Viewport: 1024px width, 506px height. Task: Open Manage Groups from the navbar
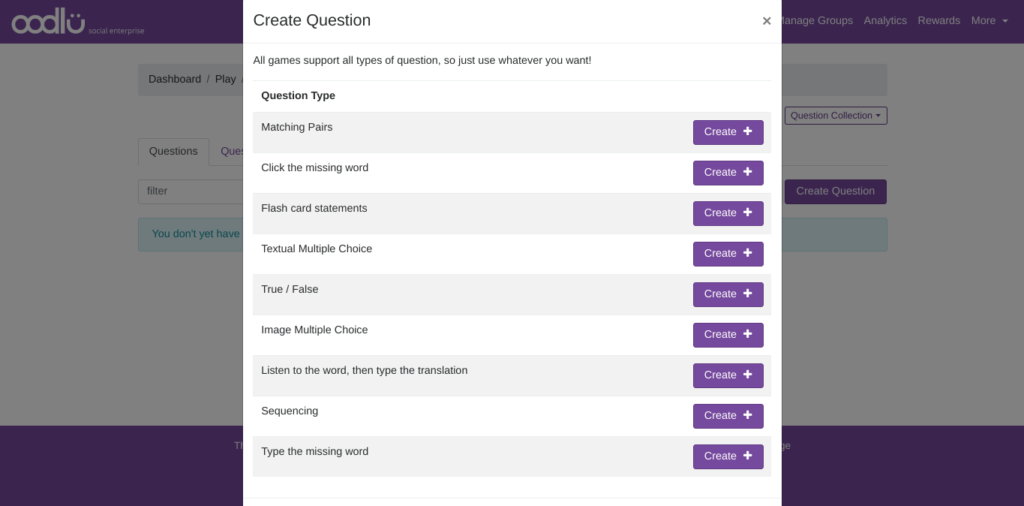[818, 21]
